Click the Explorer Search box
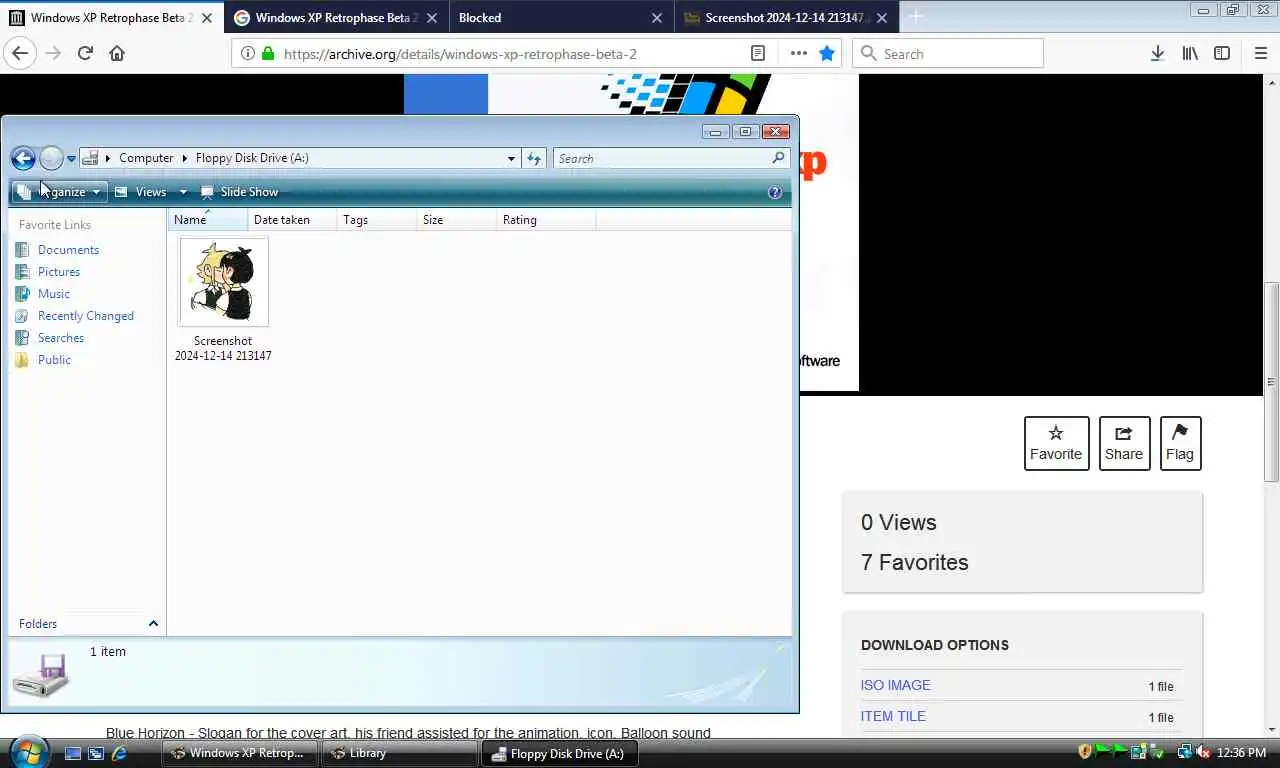Image resolution: width=1280 pixels, height=768 pixels. click(670, 158)
